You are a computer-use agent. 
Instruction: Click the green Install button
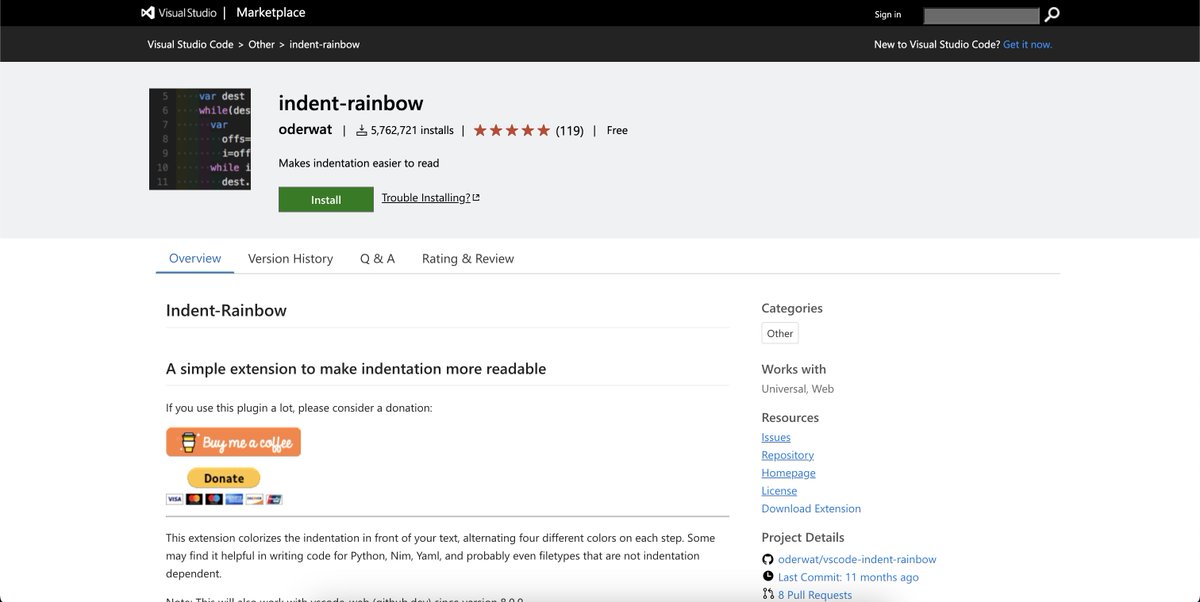pyautogui.click(x=326, y=199)
